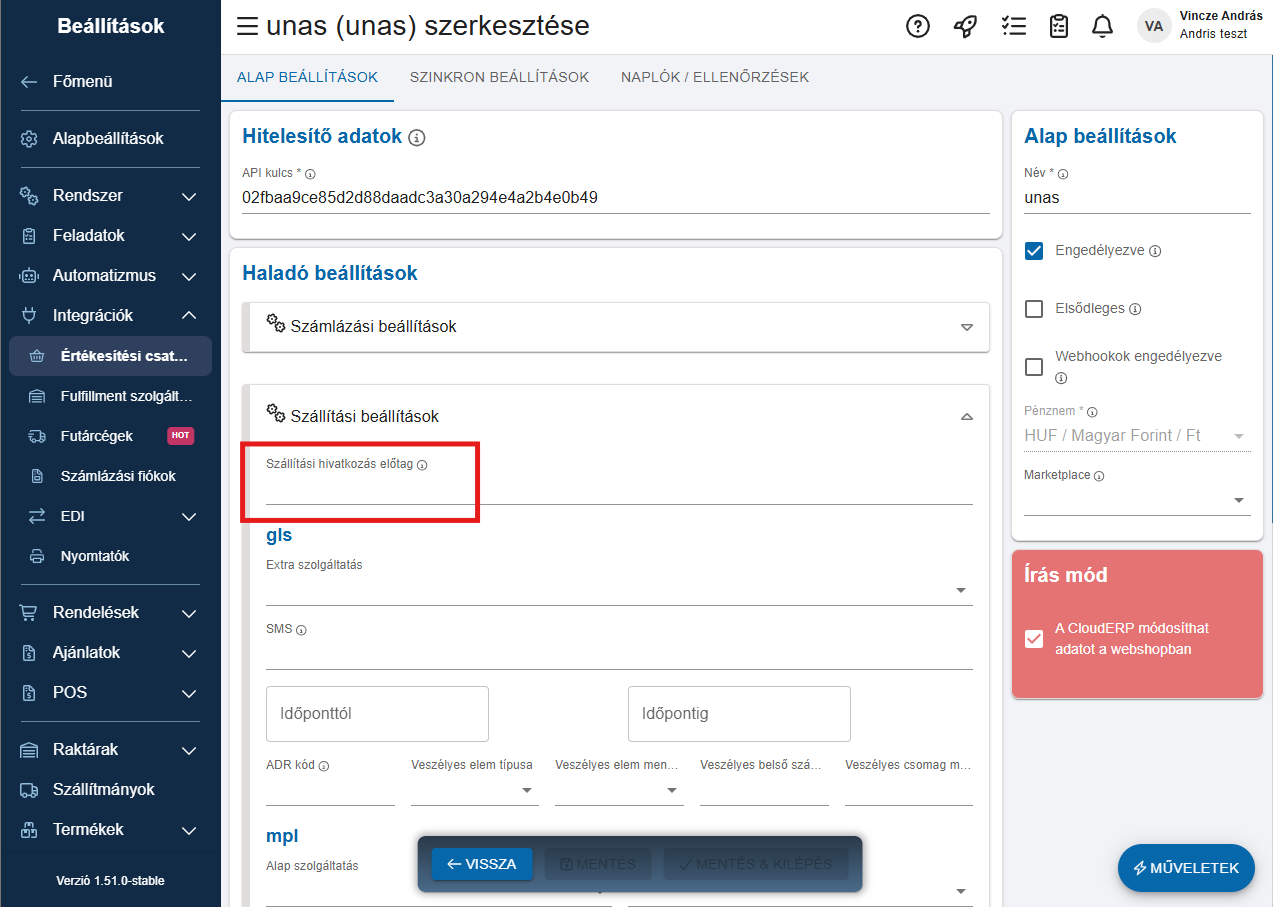Click the Műveletek button

click(x=1185, y=868)
